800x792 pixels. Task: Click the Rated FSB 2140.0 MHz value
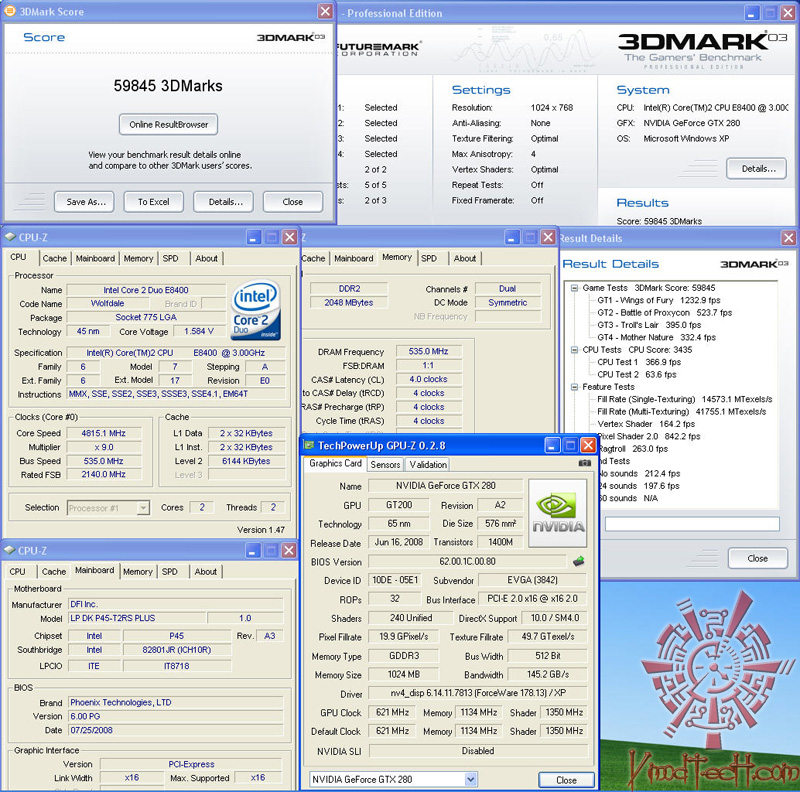click(x=104, y=475)
